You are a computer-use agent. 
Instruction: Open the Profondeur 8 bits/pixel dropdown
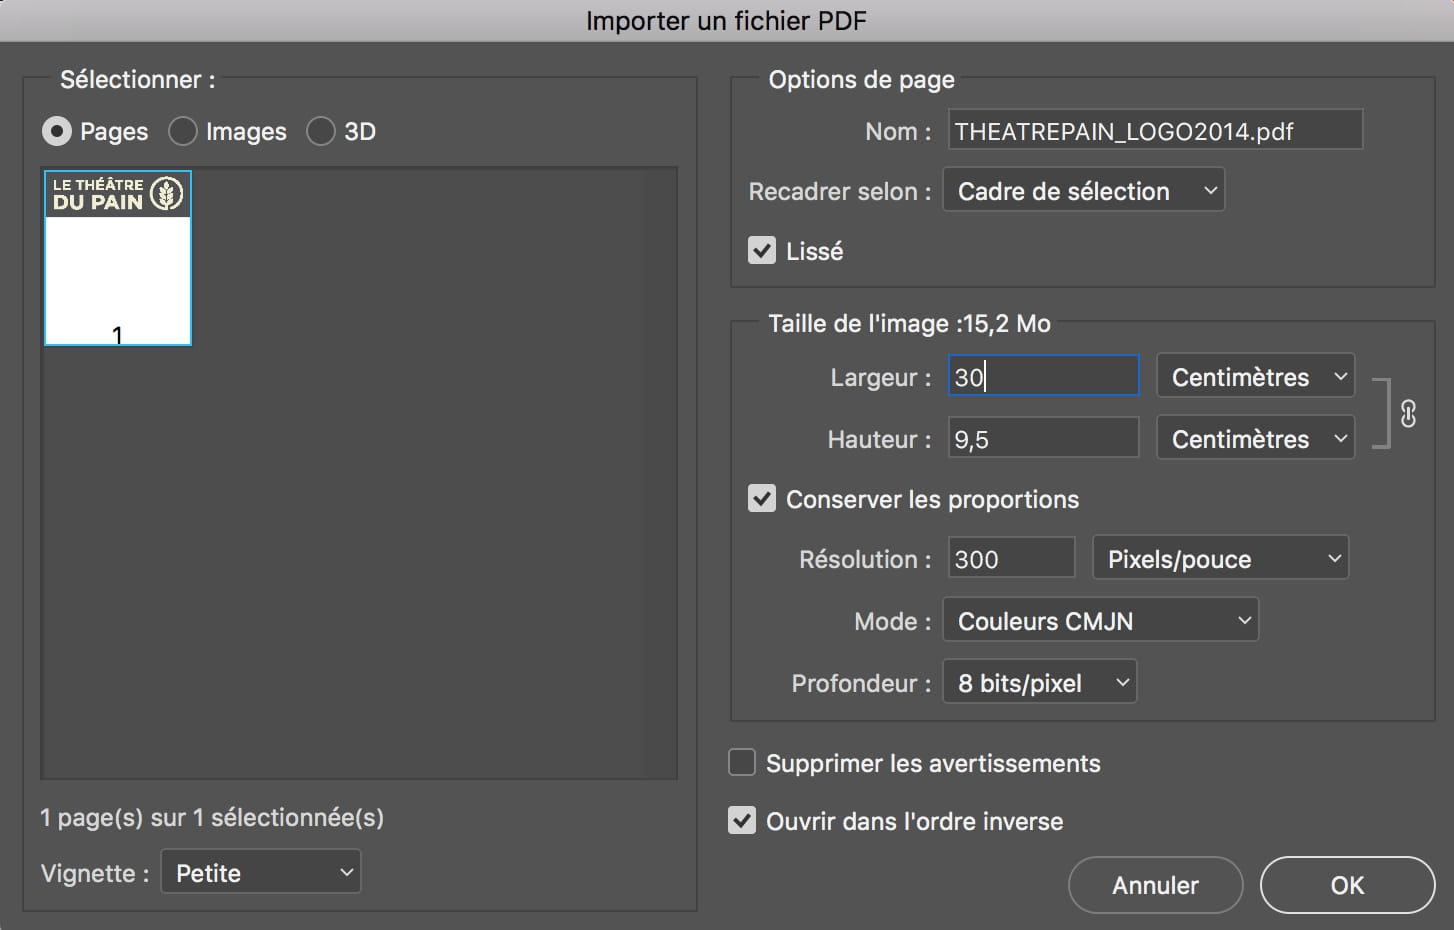click(1040, 682)
